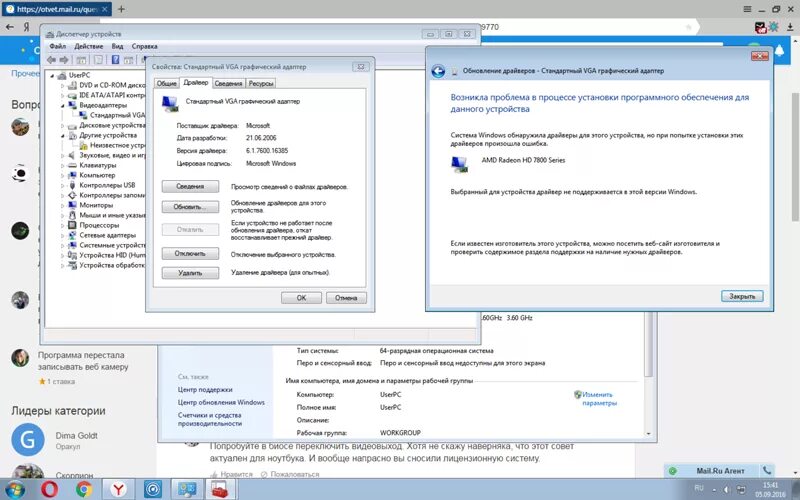Click Dima Goldt's G avatar
The height and width of the screenshot is (500, 800).
coord(28,440)
